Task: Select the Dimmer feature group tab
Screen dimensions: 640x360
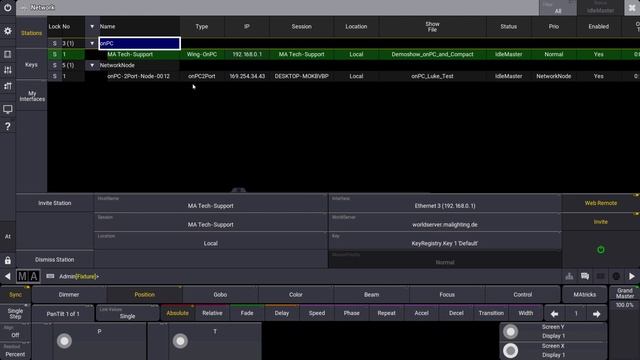Action: tap(69, 295)
